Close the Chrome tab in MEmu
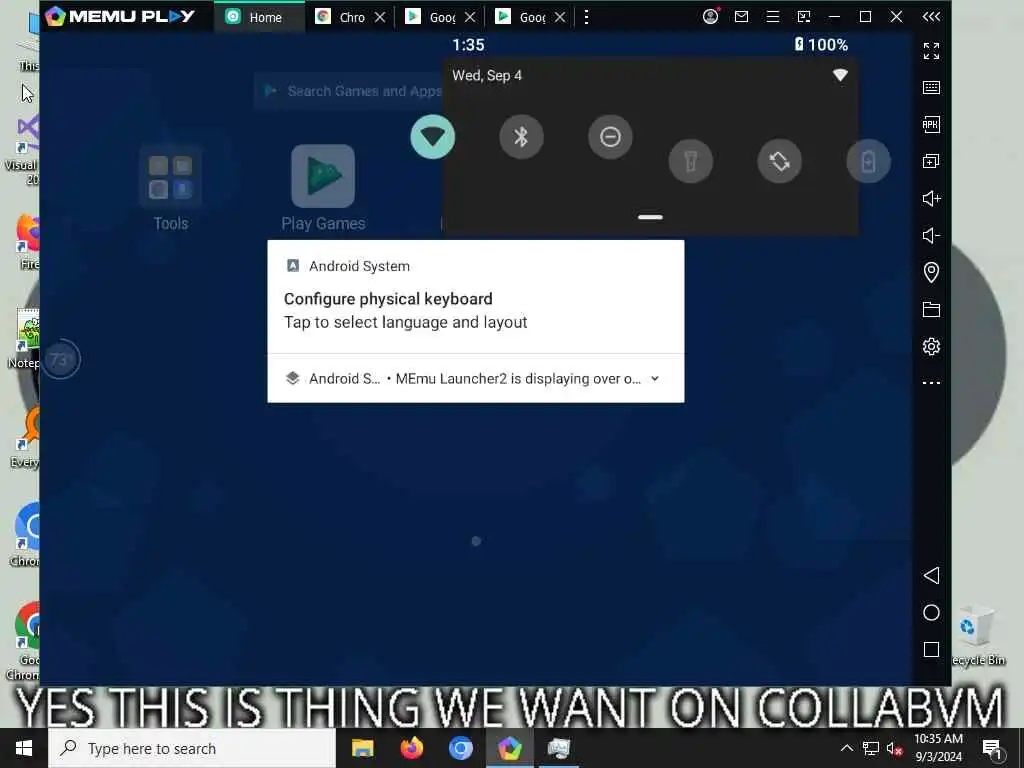Image resolution: width=1024 pixels, height=768 pixels. click(380, 18)
